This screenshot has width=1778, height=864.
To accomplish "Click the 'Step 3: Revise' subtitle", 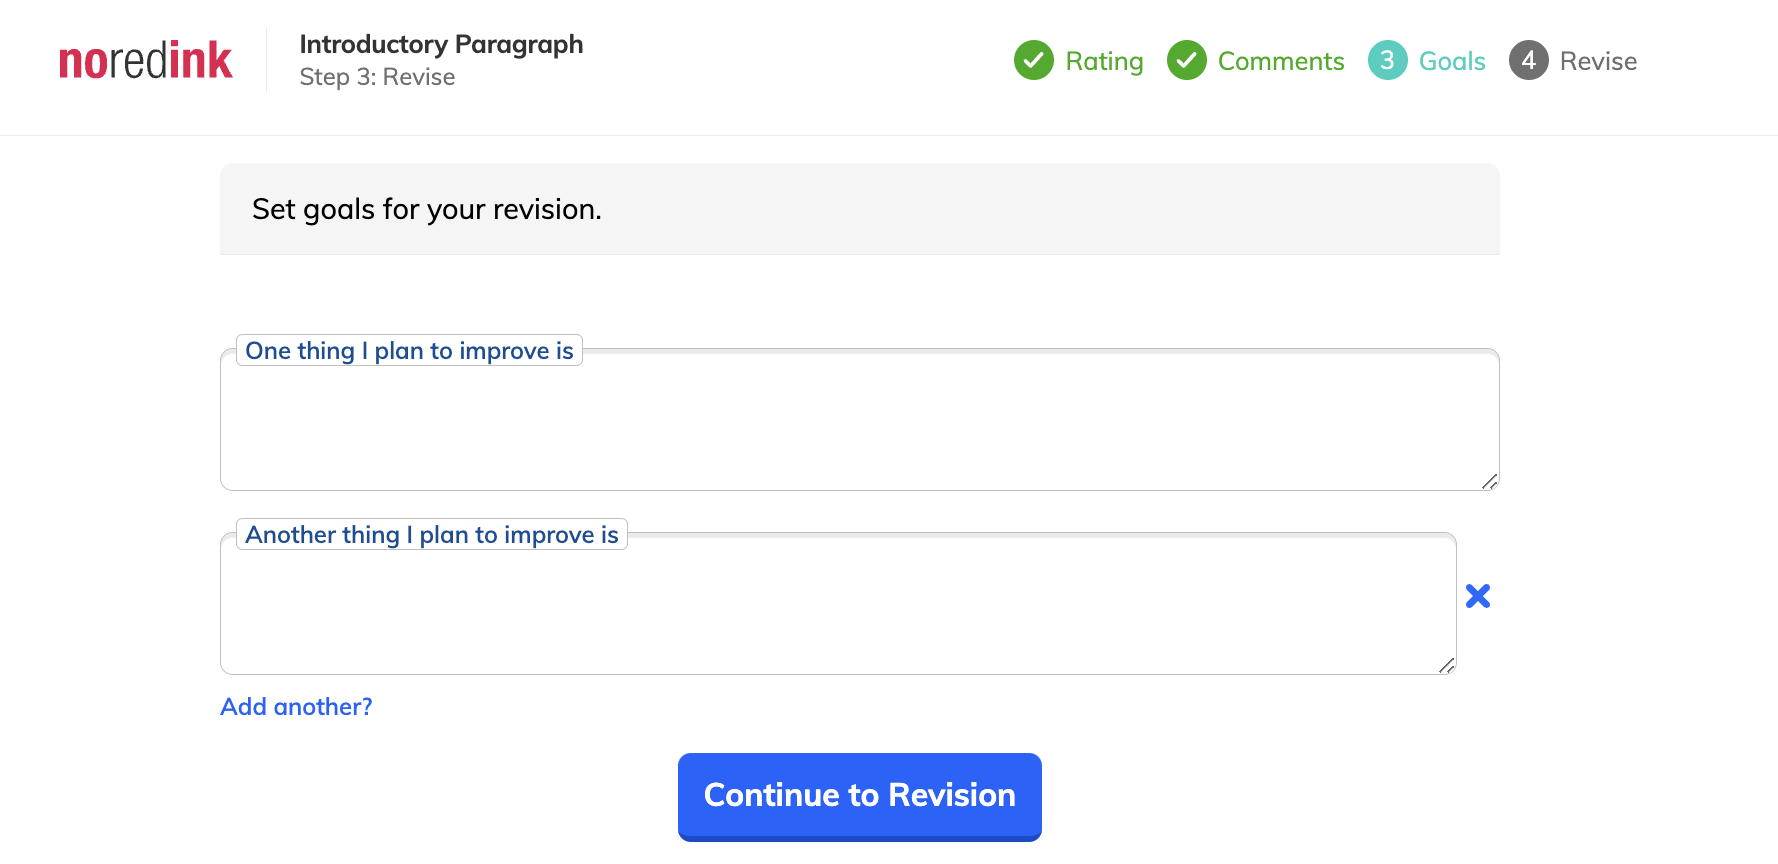I will (377, 77).
